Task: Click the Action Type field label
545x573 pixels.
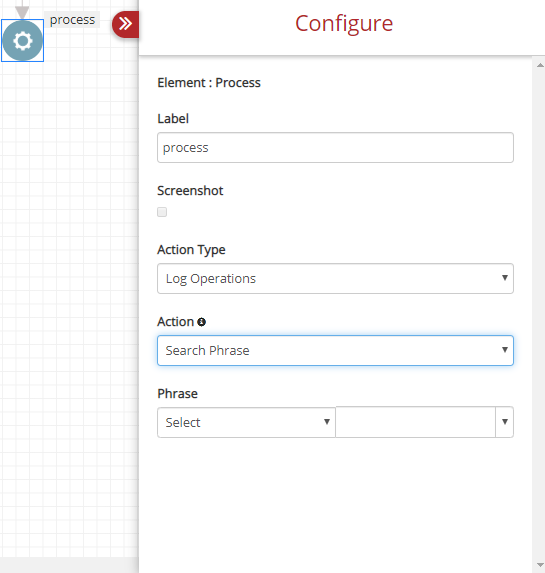Action: pos(191,250)
